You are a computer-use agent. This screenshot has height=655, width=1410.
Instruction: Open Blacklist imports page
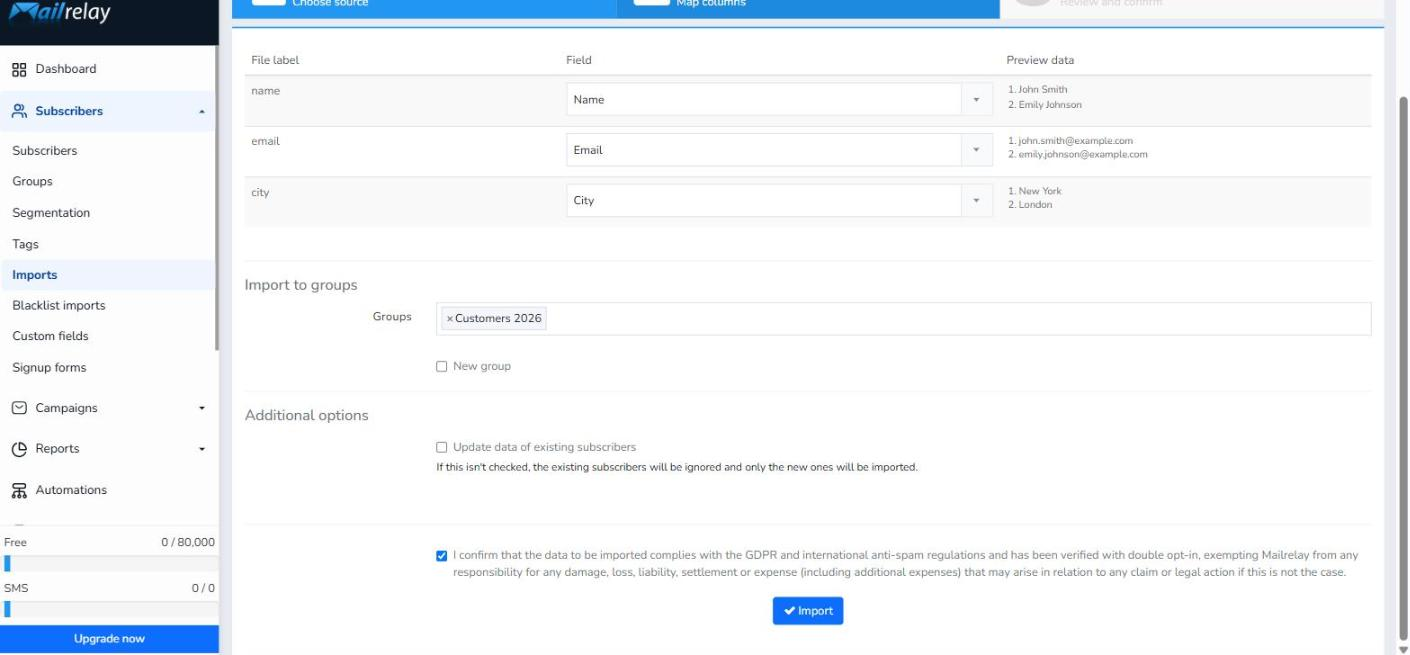pyautogui.click(x=58, y=306)
